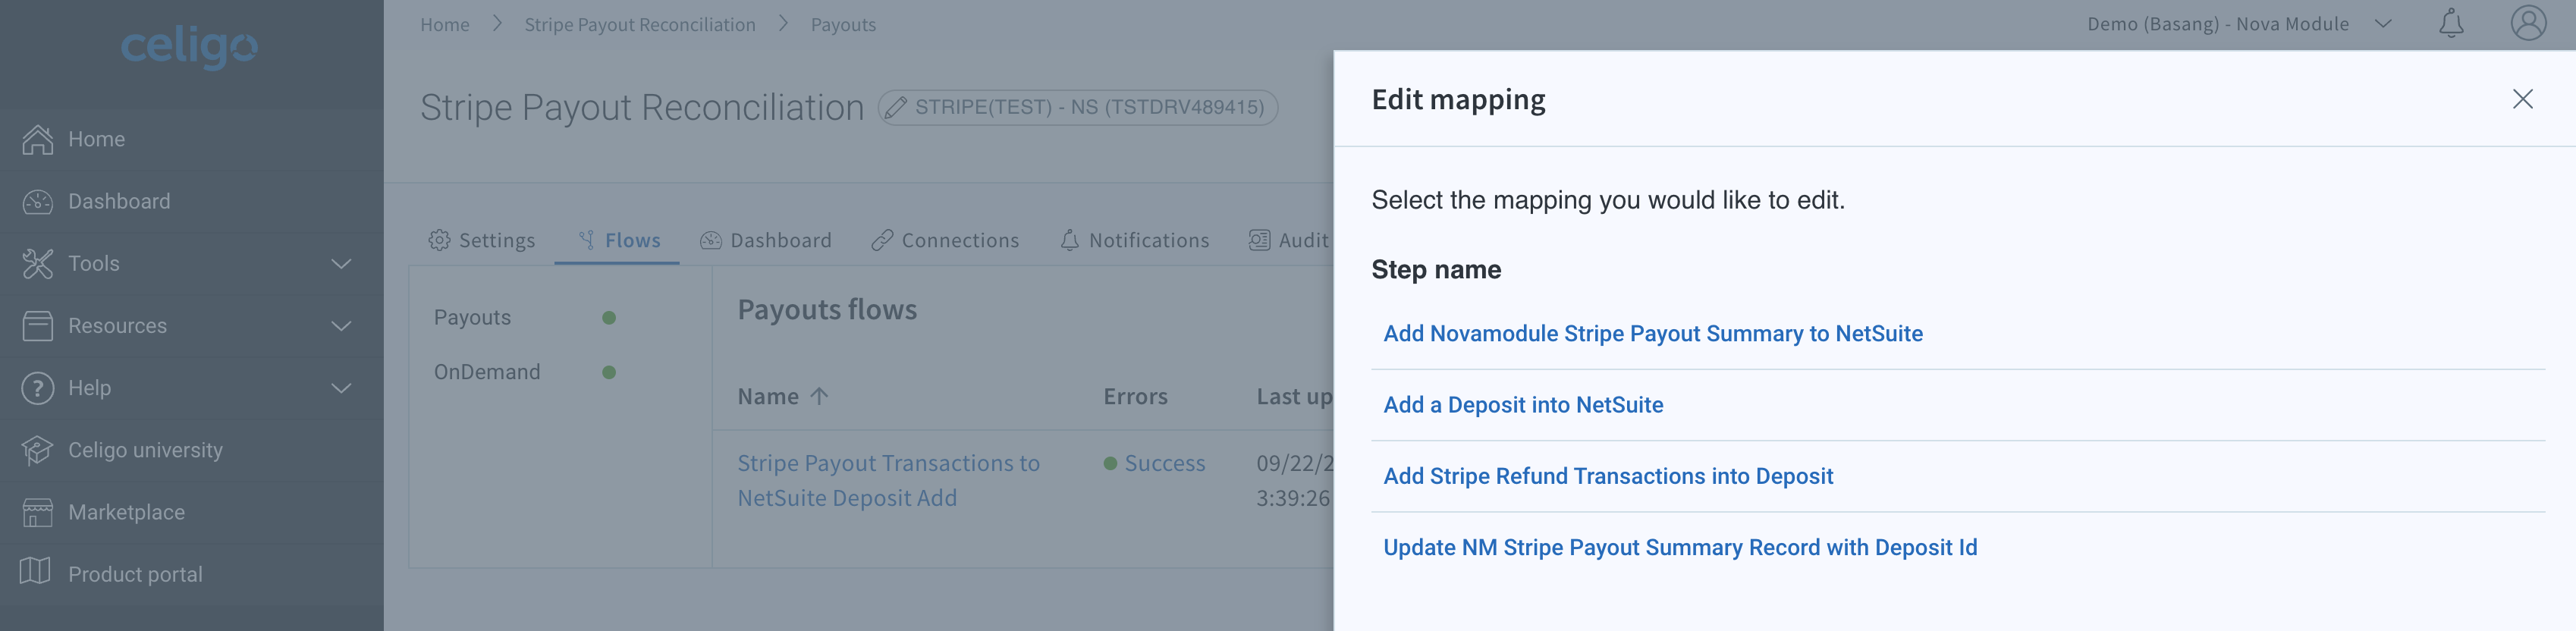Sort by Name using the up arrow icon
The image size is (2576, 631).
[x=819, y=396]
